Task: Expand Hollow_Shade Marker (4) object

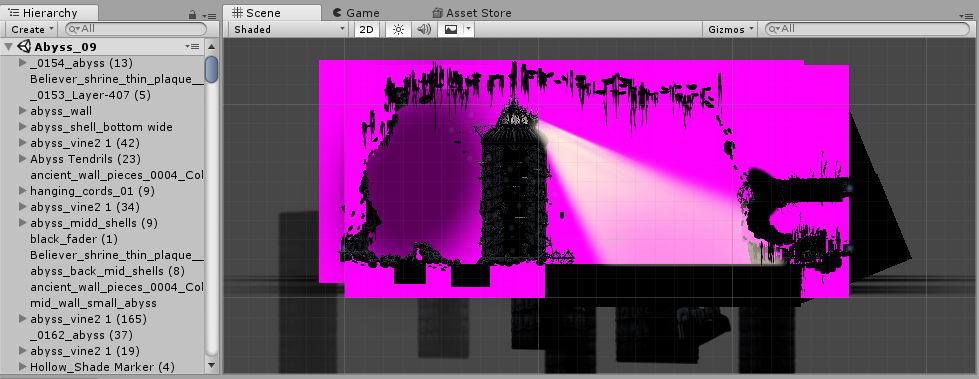Action: pyautogui.click(x=22, y=367)
